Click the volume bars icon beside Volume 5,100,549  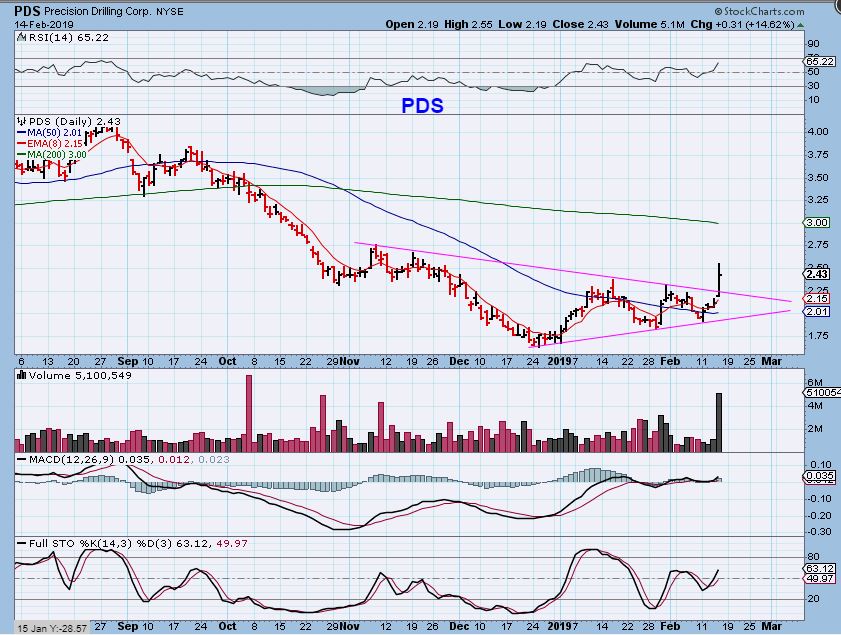(x=22, y=375)
